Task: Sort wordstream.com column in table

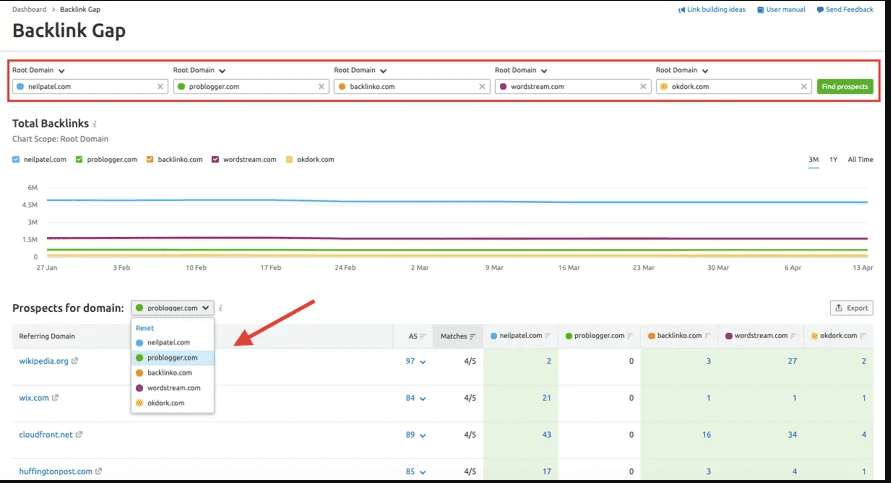Action: pos(793,336)
